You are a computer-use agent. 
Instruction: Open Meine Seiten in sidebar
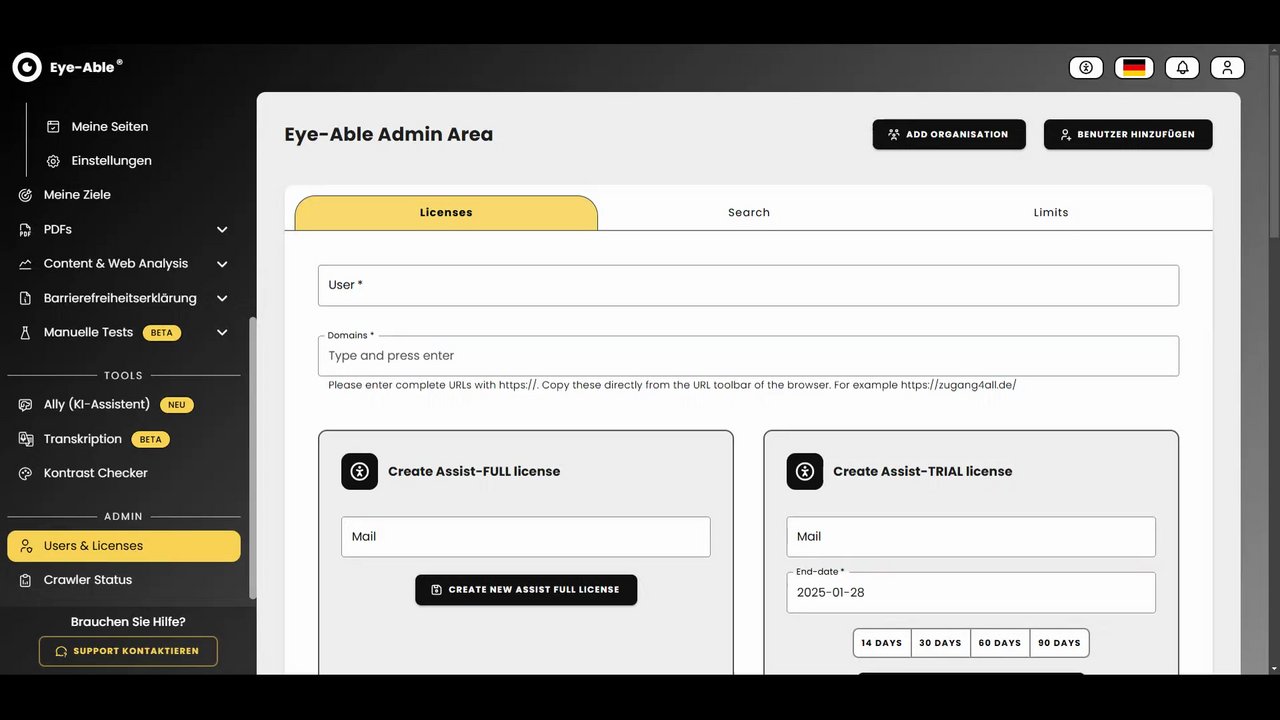pyautogui.click(x=110, y=127)
